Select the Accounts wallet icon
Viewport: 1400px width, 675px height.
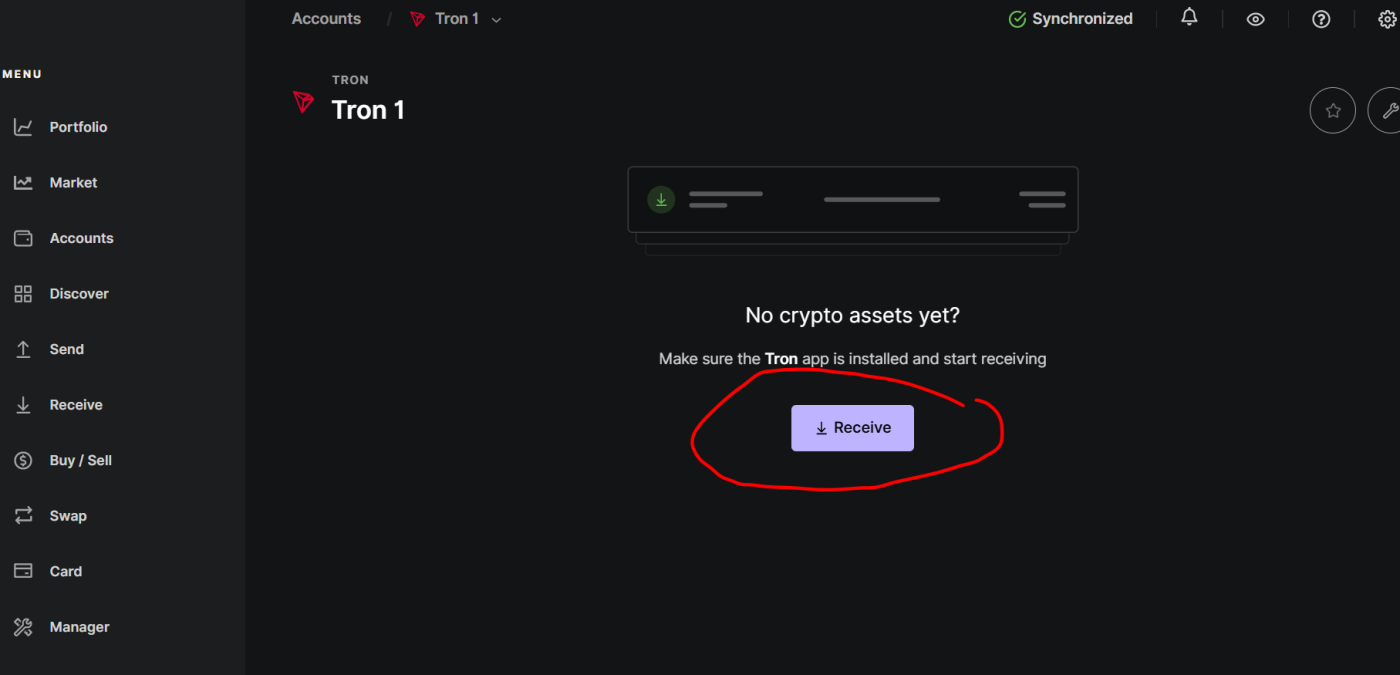click(x=22, y=238)
